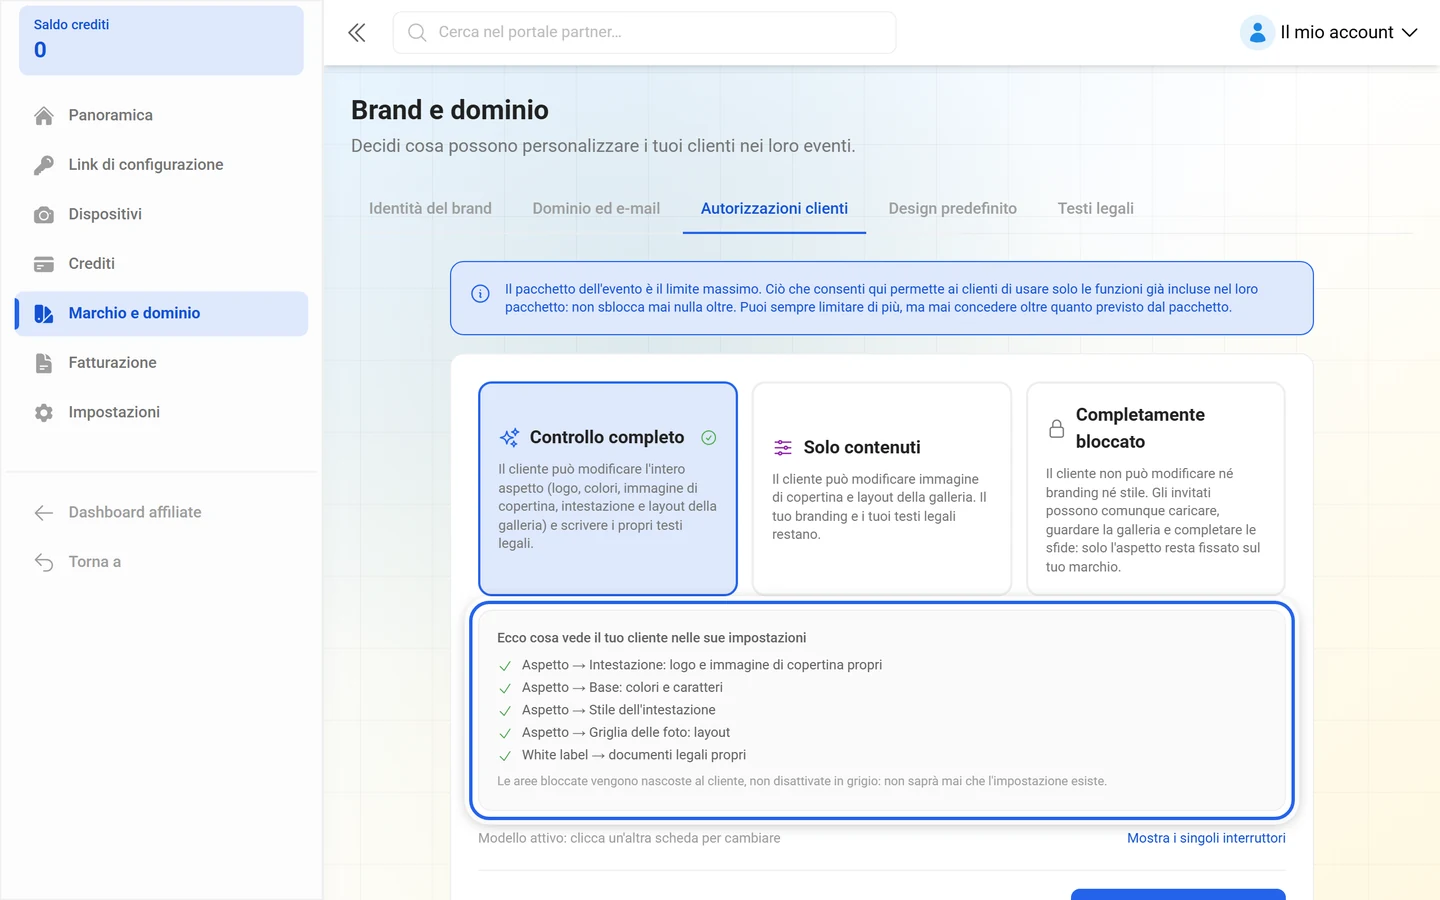The width and height of the screenshot is (1440, 900).
Task: Switch to the Identità del brand tab
Action: [430, 209]
